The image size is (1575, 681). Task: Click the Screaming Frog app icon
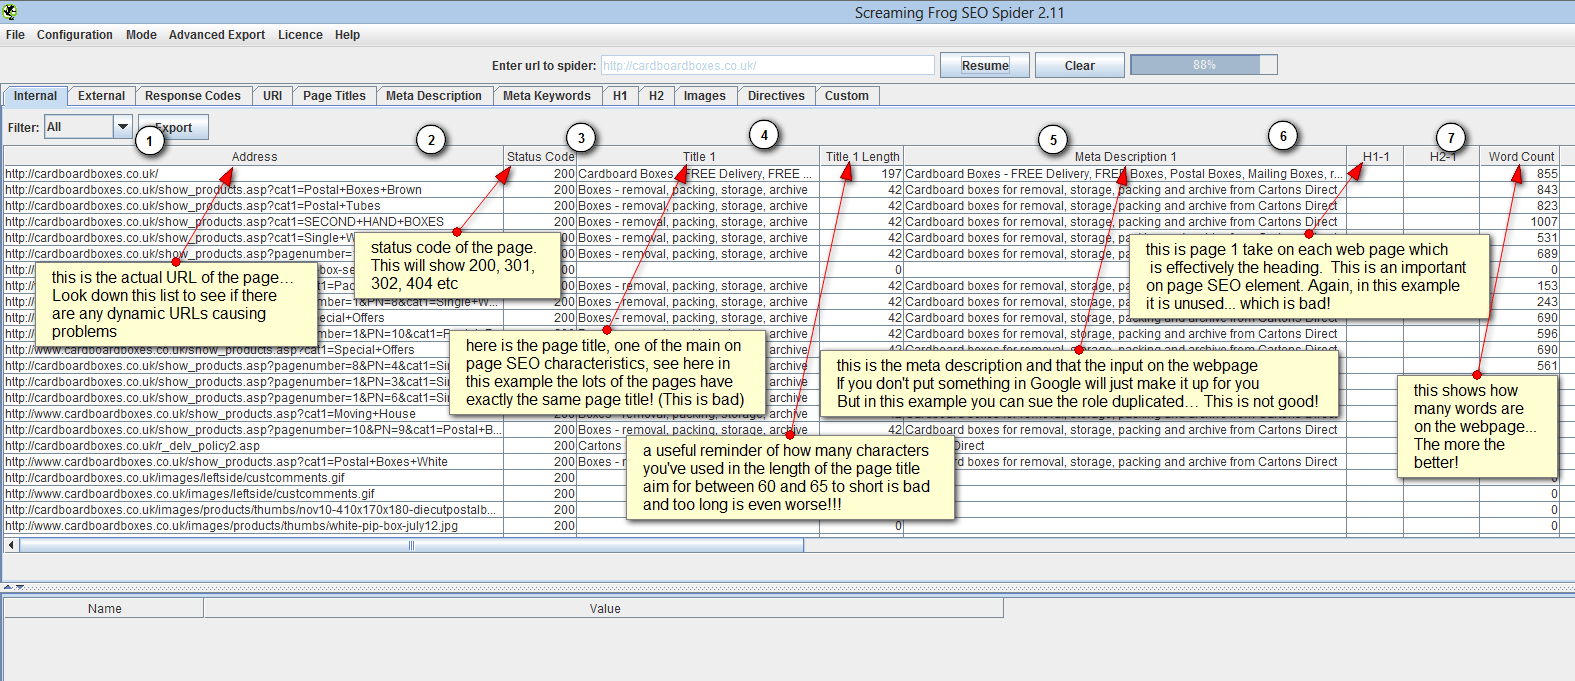(x=10, y=12)
